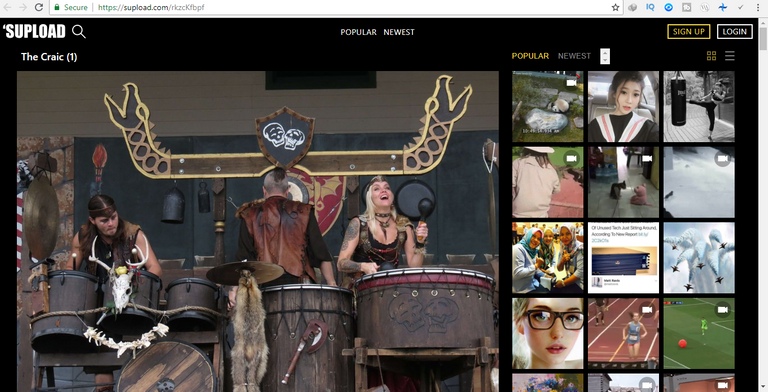Open the sort stepper next to NEWEST

click(x=605, y=56)
